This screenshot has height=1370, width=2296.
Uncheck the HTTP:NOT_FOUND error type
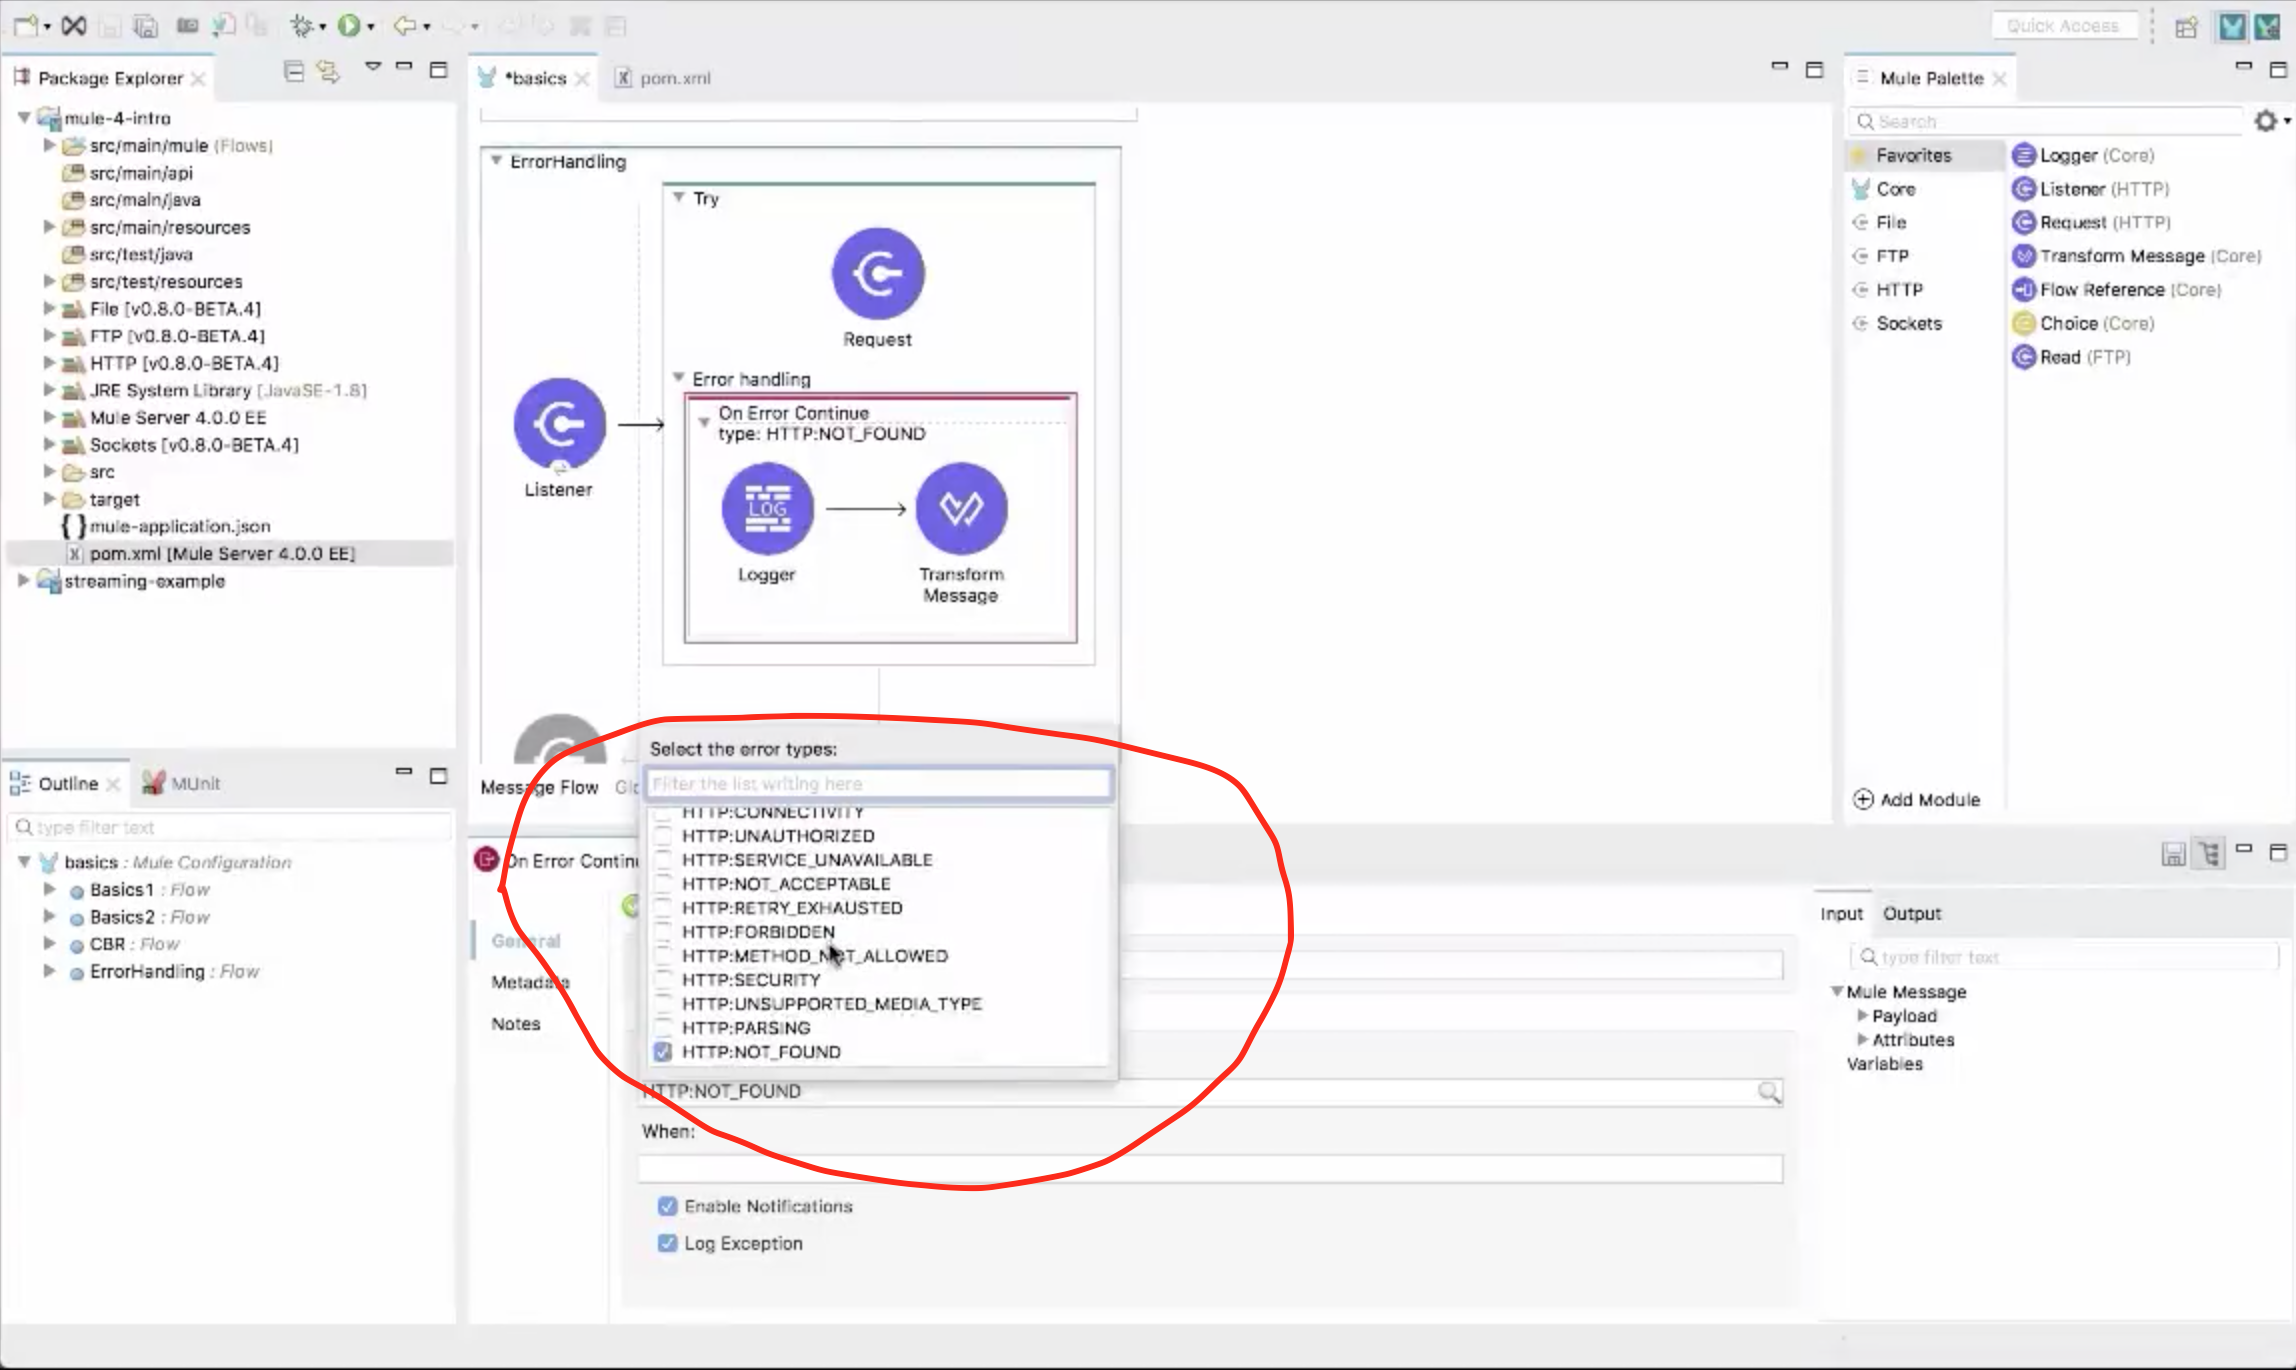click(662, 1051)
